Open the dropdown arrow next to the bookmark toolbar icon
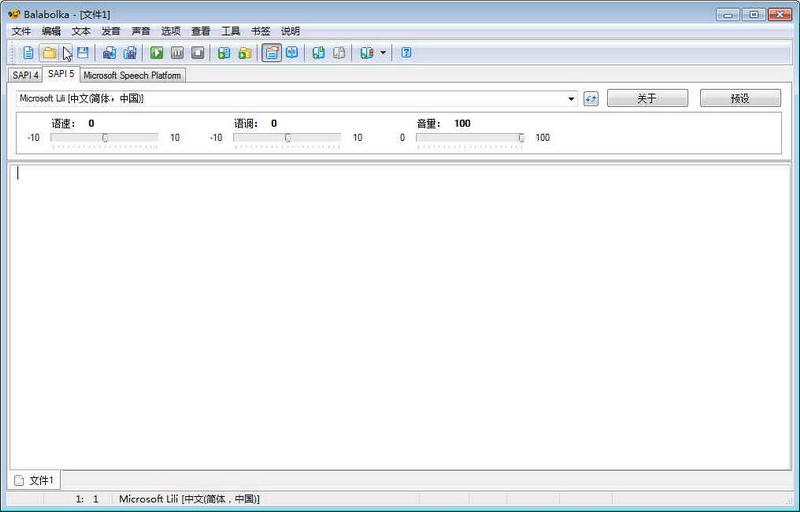This screenshot has width=800, height=512. 383,53
